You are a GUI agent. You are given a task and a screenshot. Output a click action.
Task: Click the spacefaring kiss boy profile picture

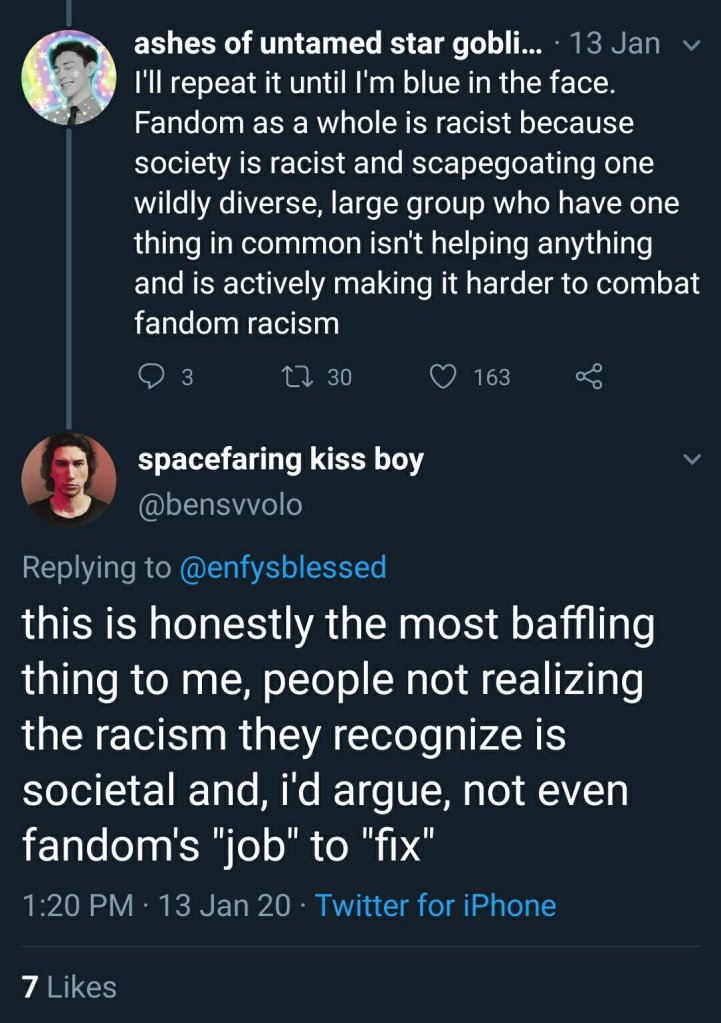pyautogui.click(x=68, y=478)
